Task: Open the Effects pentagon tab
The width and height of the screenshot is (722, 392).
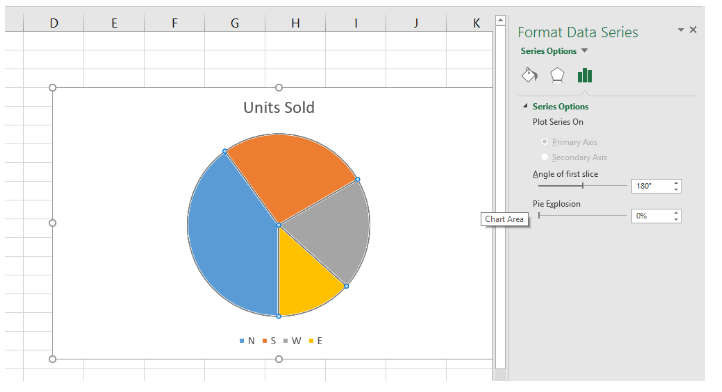Action: tap(557, 75)
